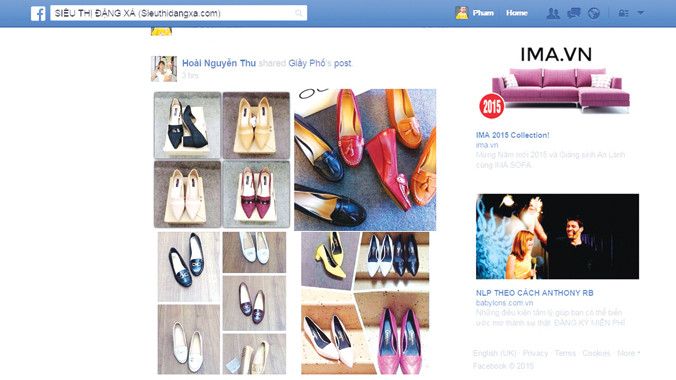Open the tassel loafers photo
This screenshot has height=380, width=676.
[x=365, y=160]
